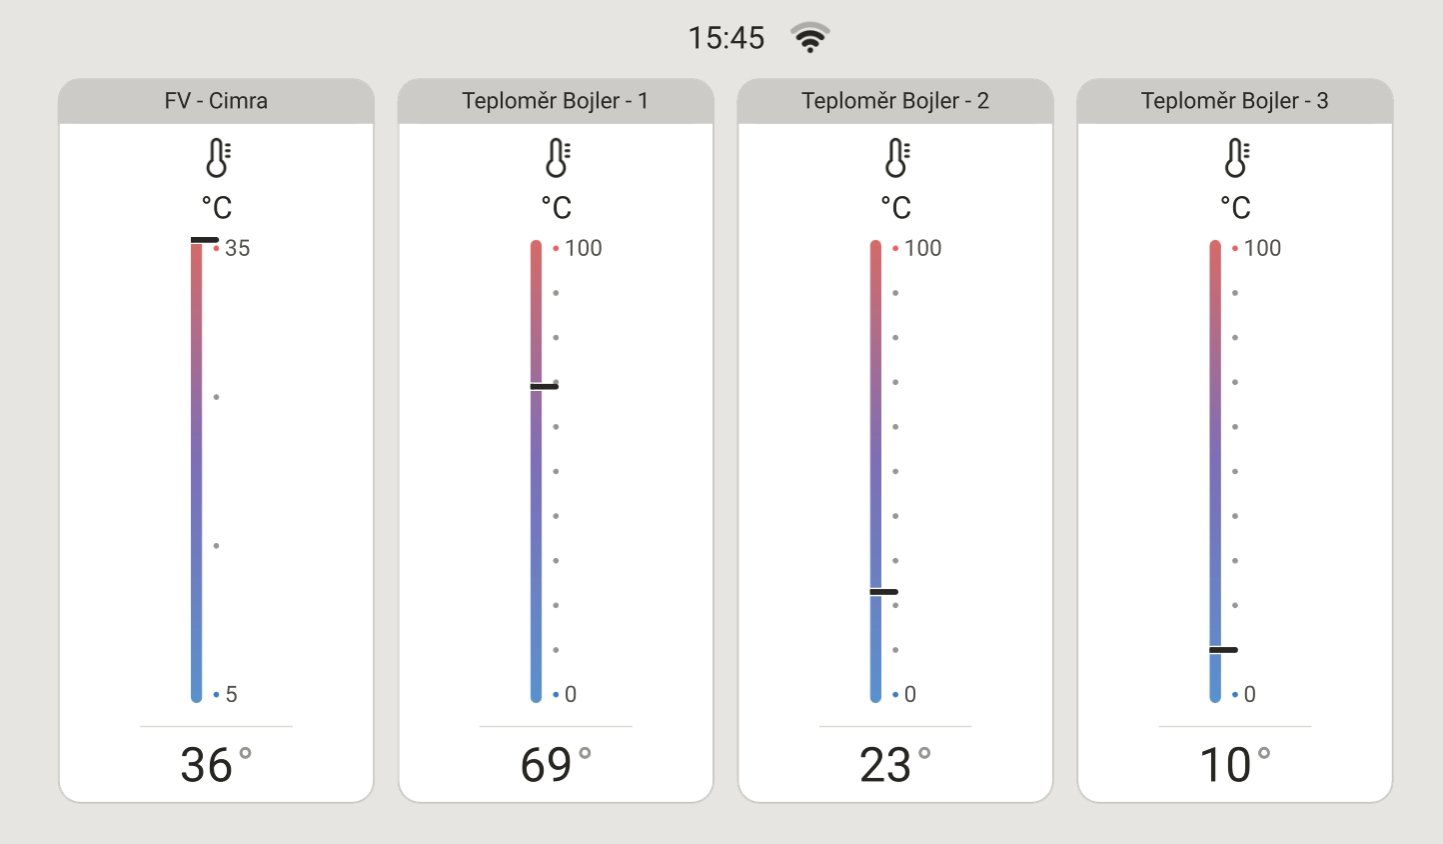
Task: Click the 69° reading value
Action: click(556, 765)
